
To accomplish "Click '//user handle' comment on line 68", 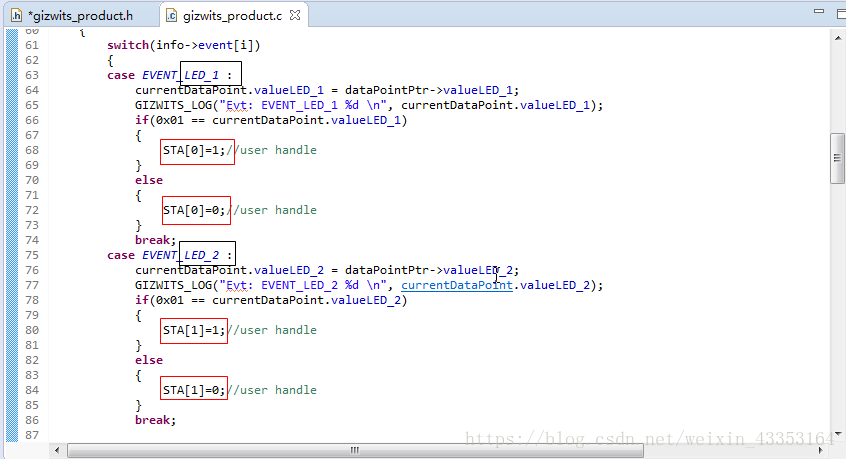I will [x=272, y=150].
